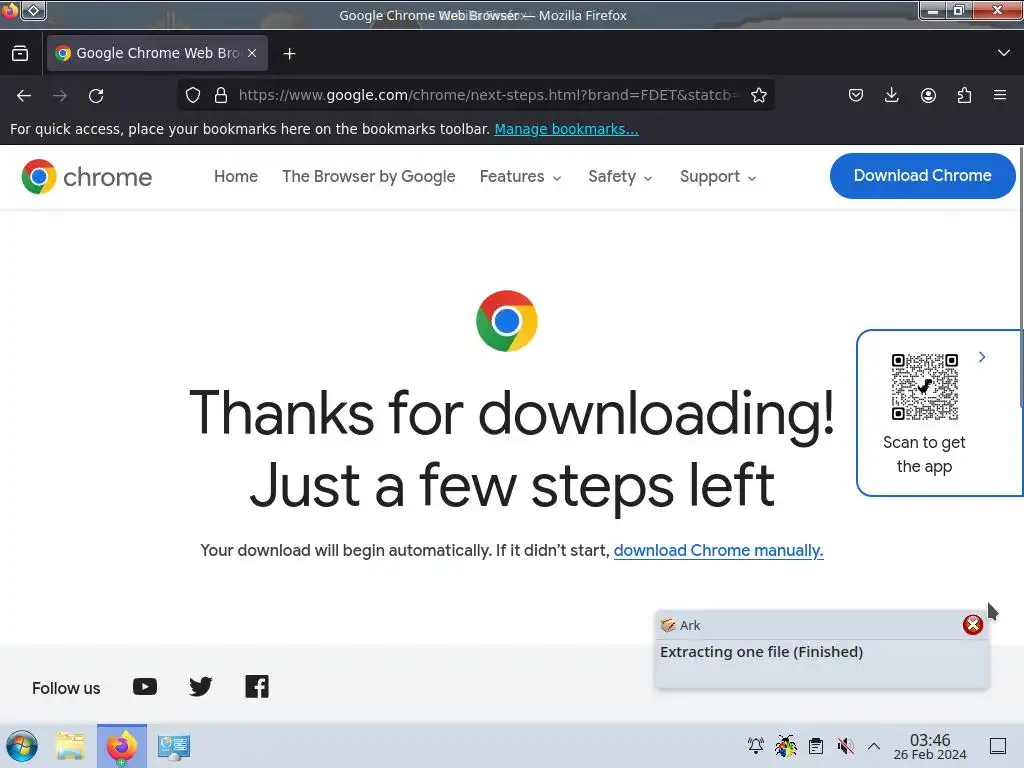Expand the Safety dropdown menu
1024x768 pixels.
point(620,176)
